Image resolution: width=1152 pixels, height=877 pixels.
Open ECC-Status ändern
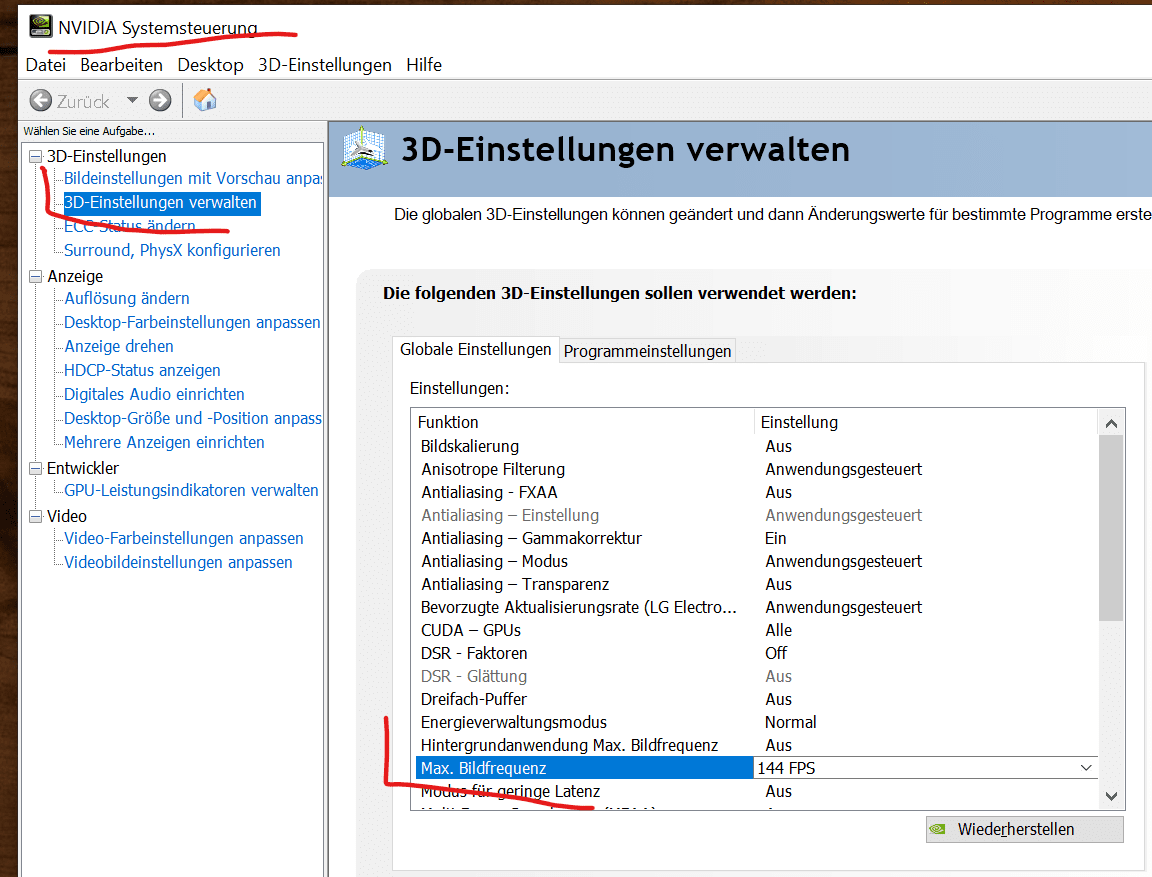pos(130,226)
